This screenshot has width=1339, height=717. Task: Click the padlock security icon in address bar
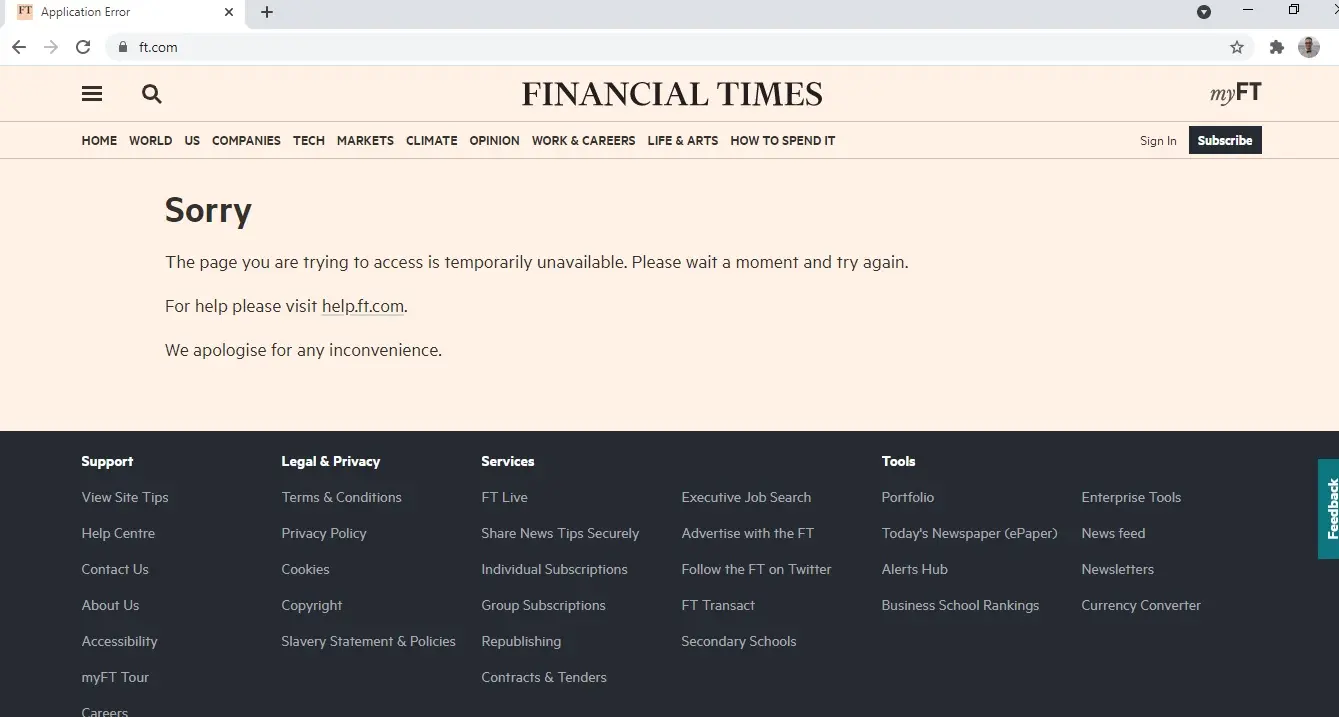click(121, 46)
